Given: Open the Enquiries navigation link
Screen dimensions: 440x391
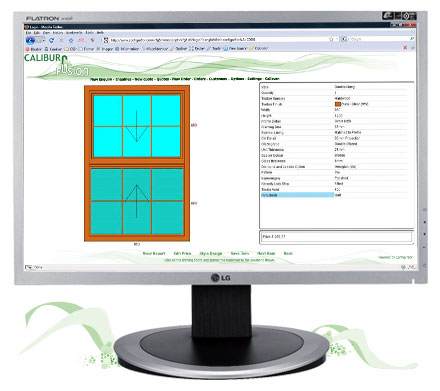Looking at the screenshot, I should pos(123,79).
